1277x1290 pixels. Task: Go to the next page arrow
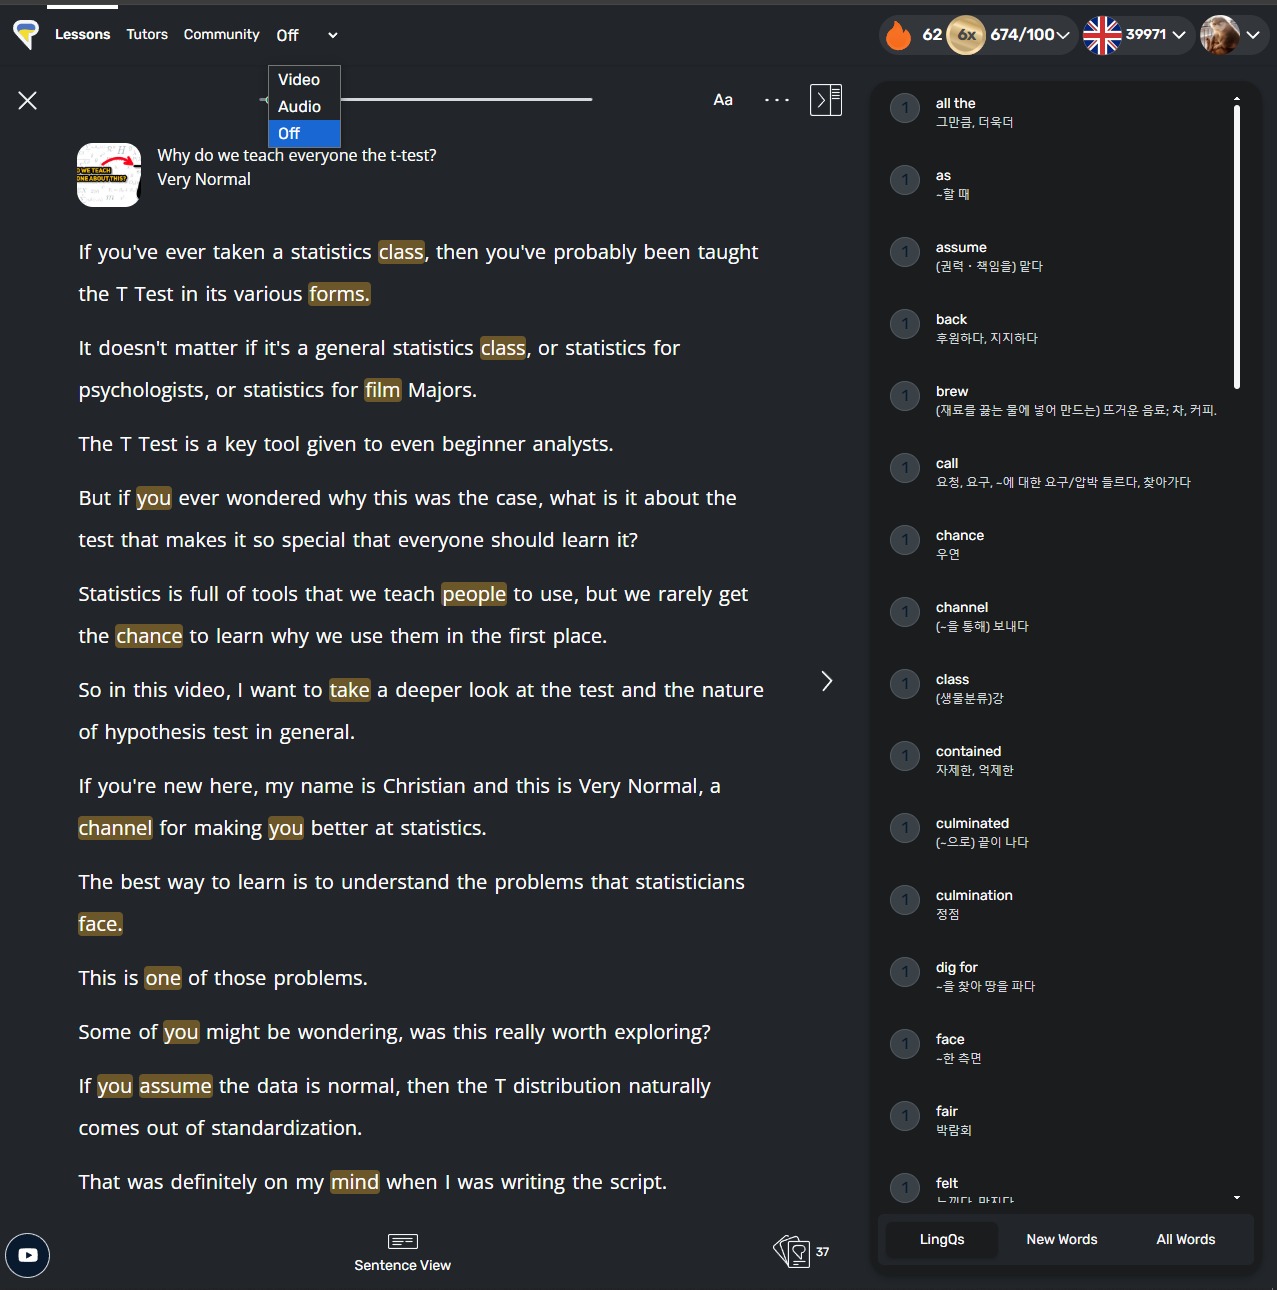827,681
